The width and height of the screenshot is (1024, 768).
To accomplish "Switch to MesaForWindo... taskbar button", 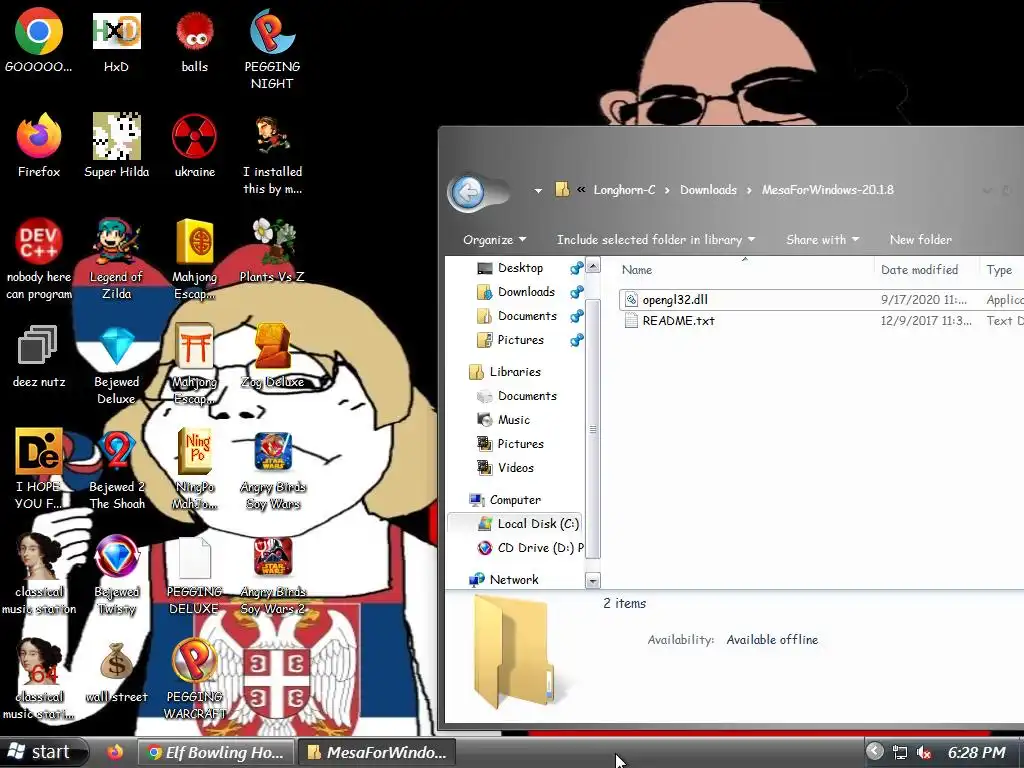I will click(x=377, y=752).
